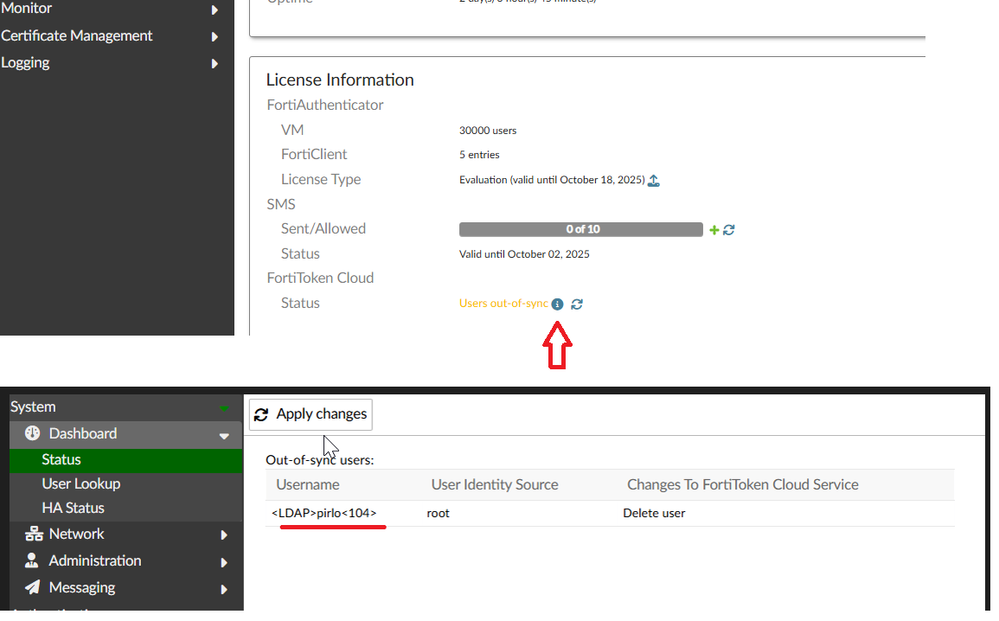Select the Status menu item
The height and width of the screenshot is (621, 999).
click(x=126, y=460)
